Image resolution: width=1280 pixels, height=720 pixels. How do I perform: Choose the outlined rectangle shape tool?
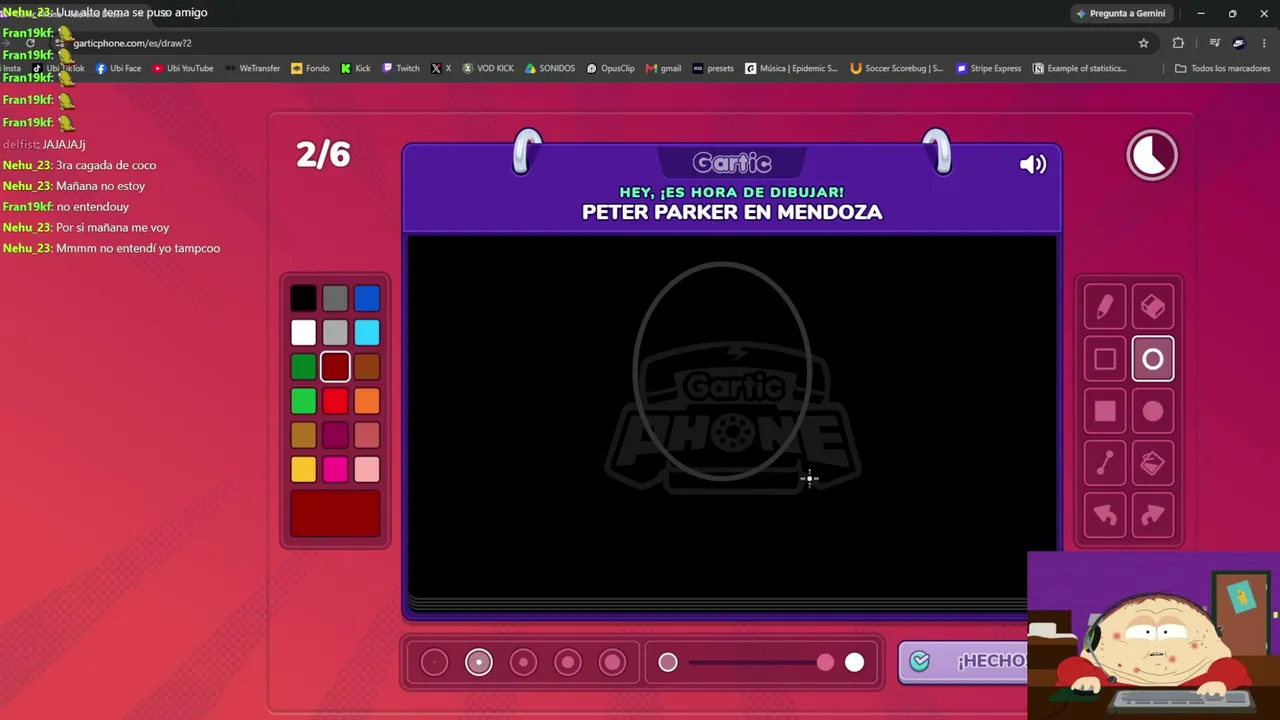pyautogui.click(x=1105, y=359)
